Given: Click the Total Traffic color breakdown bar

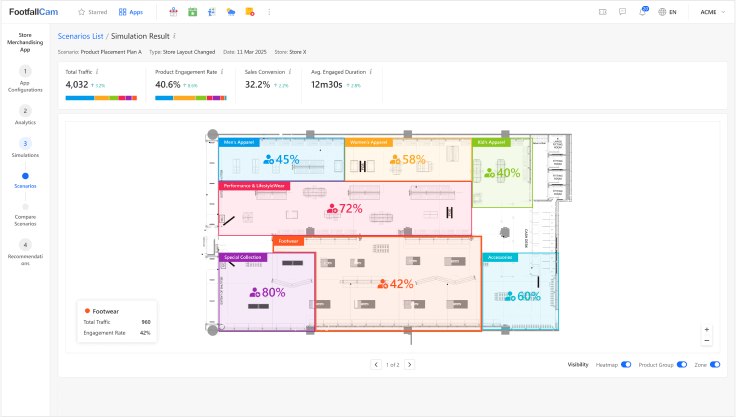Looking at the screenshot, I should coord(101,98).
